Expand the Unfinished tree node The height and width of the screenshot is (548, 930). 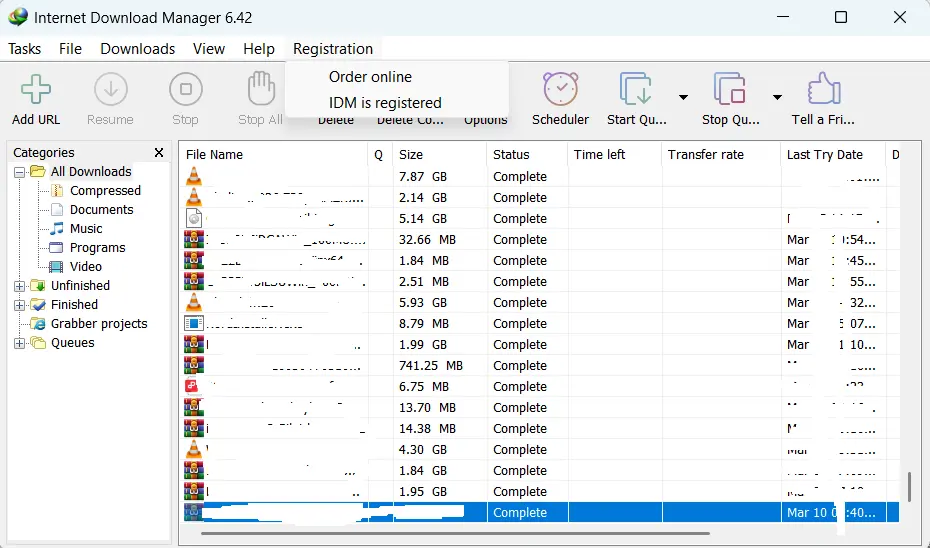tap(20, 286)
